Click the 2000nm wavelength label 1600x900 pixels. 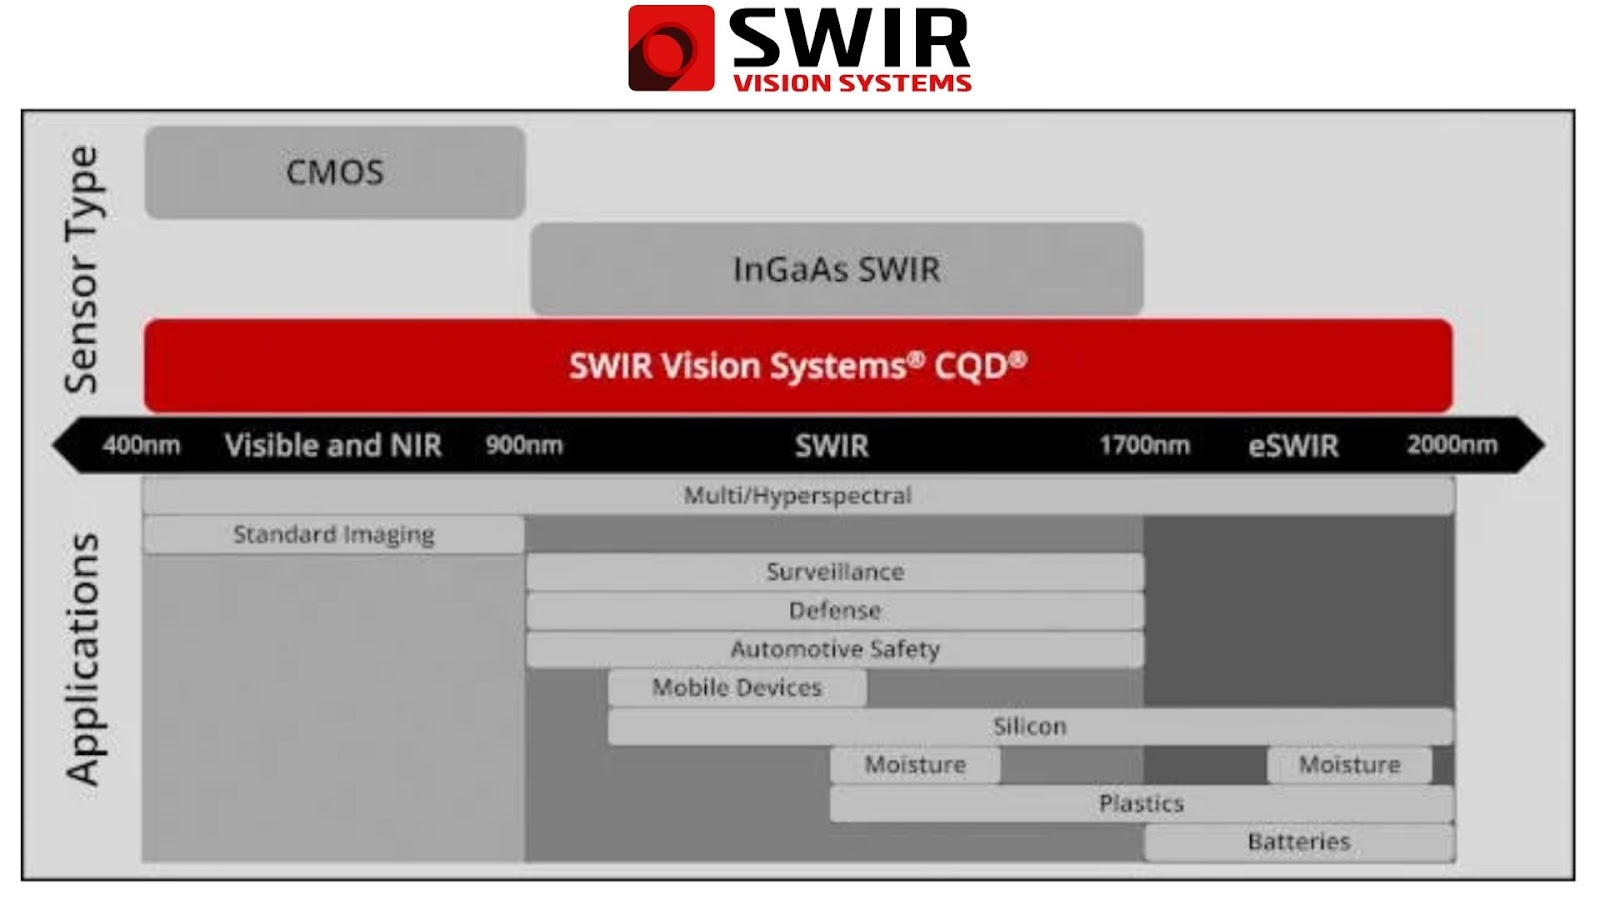[1452, 445]
